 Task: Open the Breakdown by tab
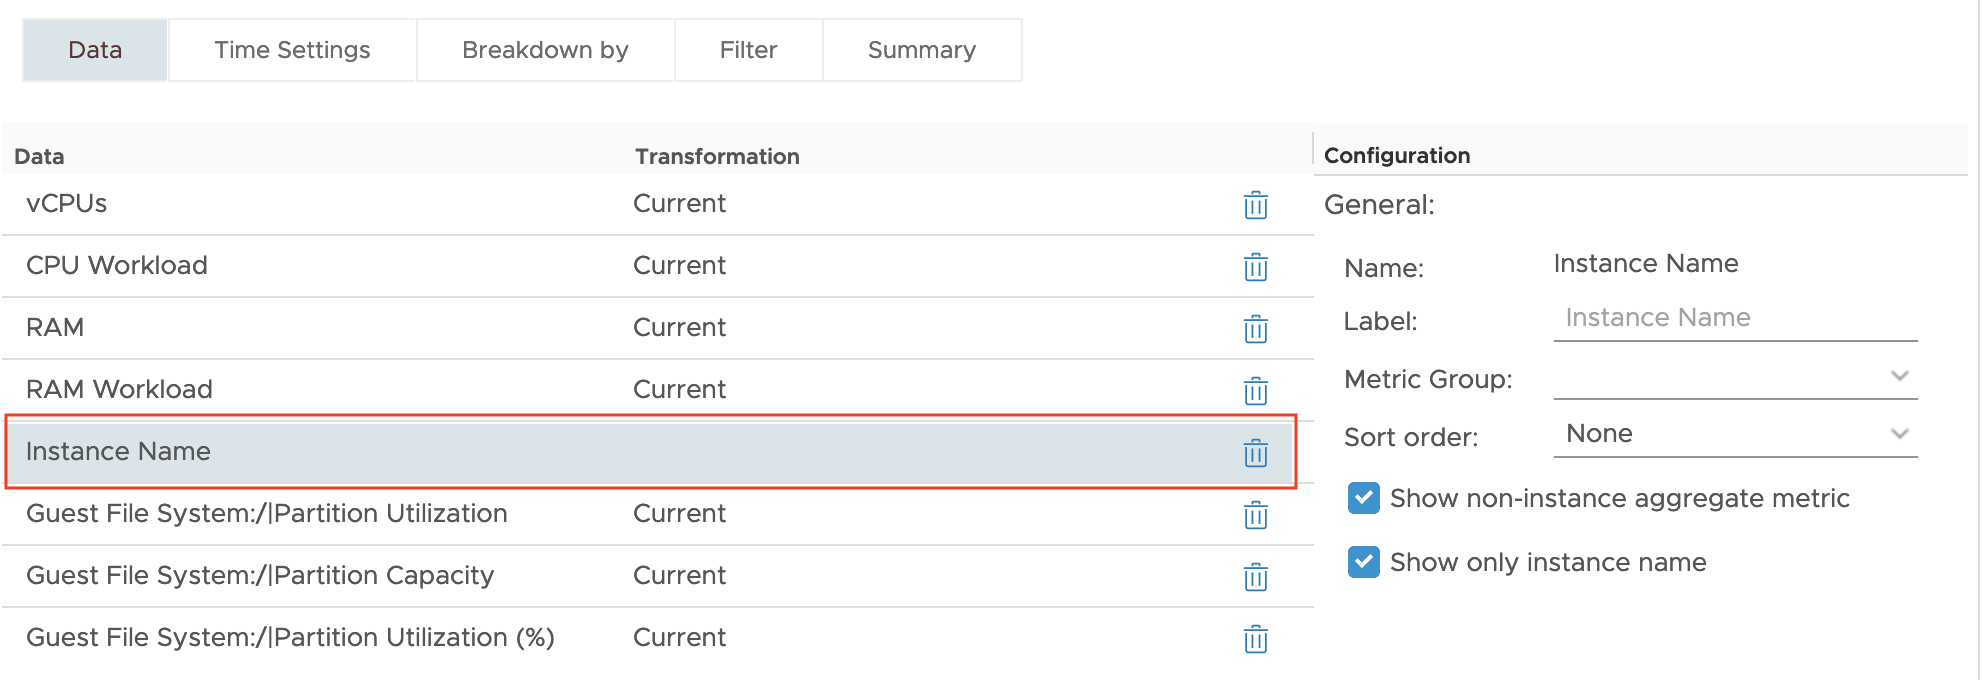click(545, 50)
